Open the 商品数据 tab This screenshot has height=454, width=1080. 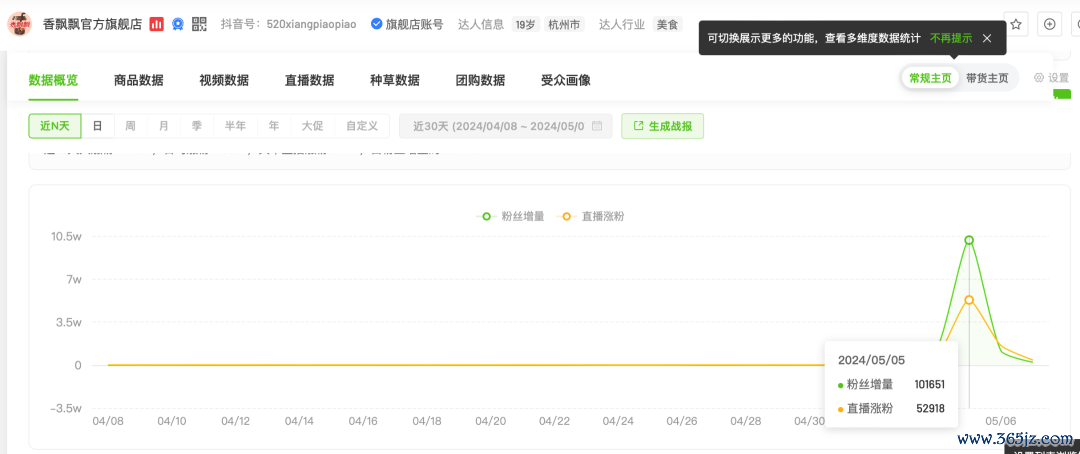pos(138,81)
